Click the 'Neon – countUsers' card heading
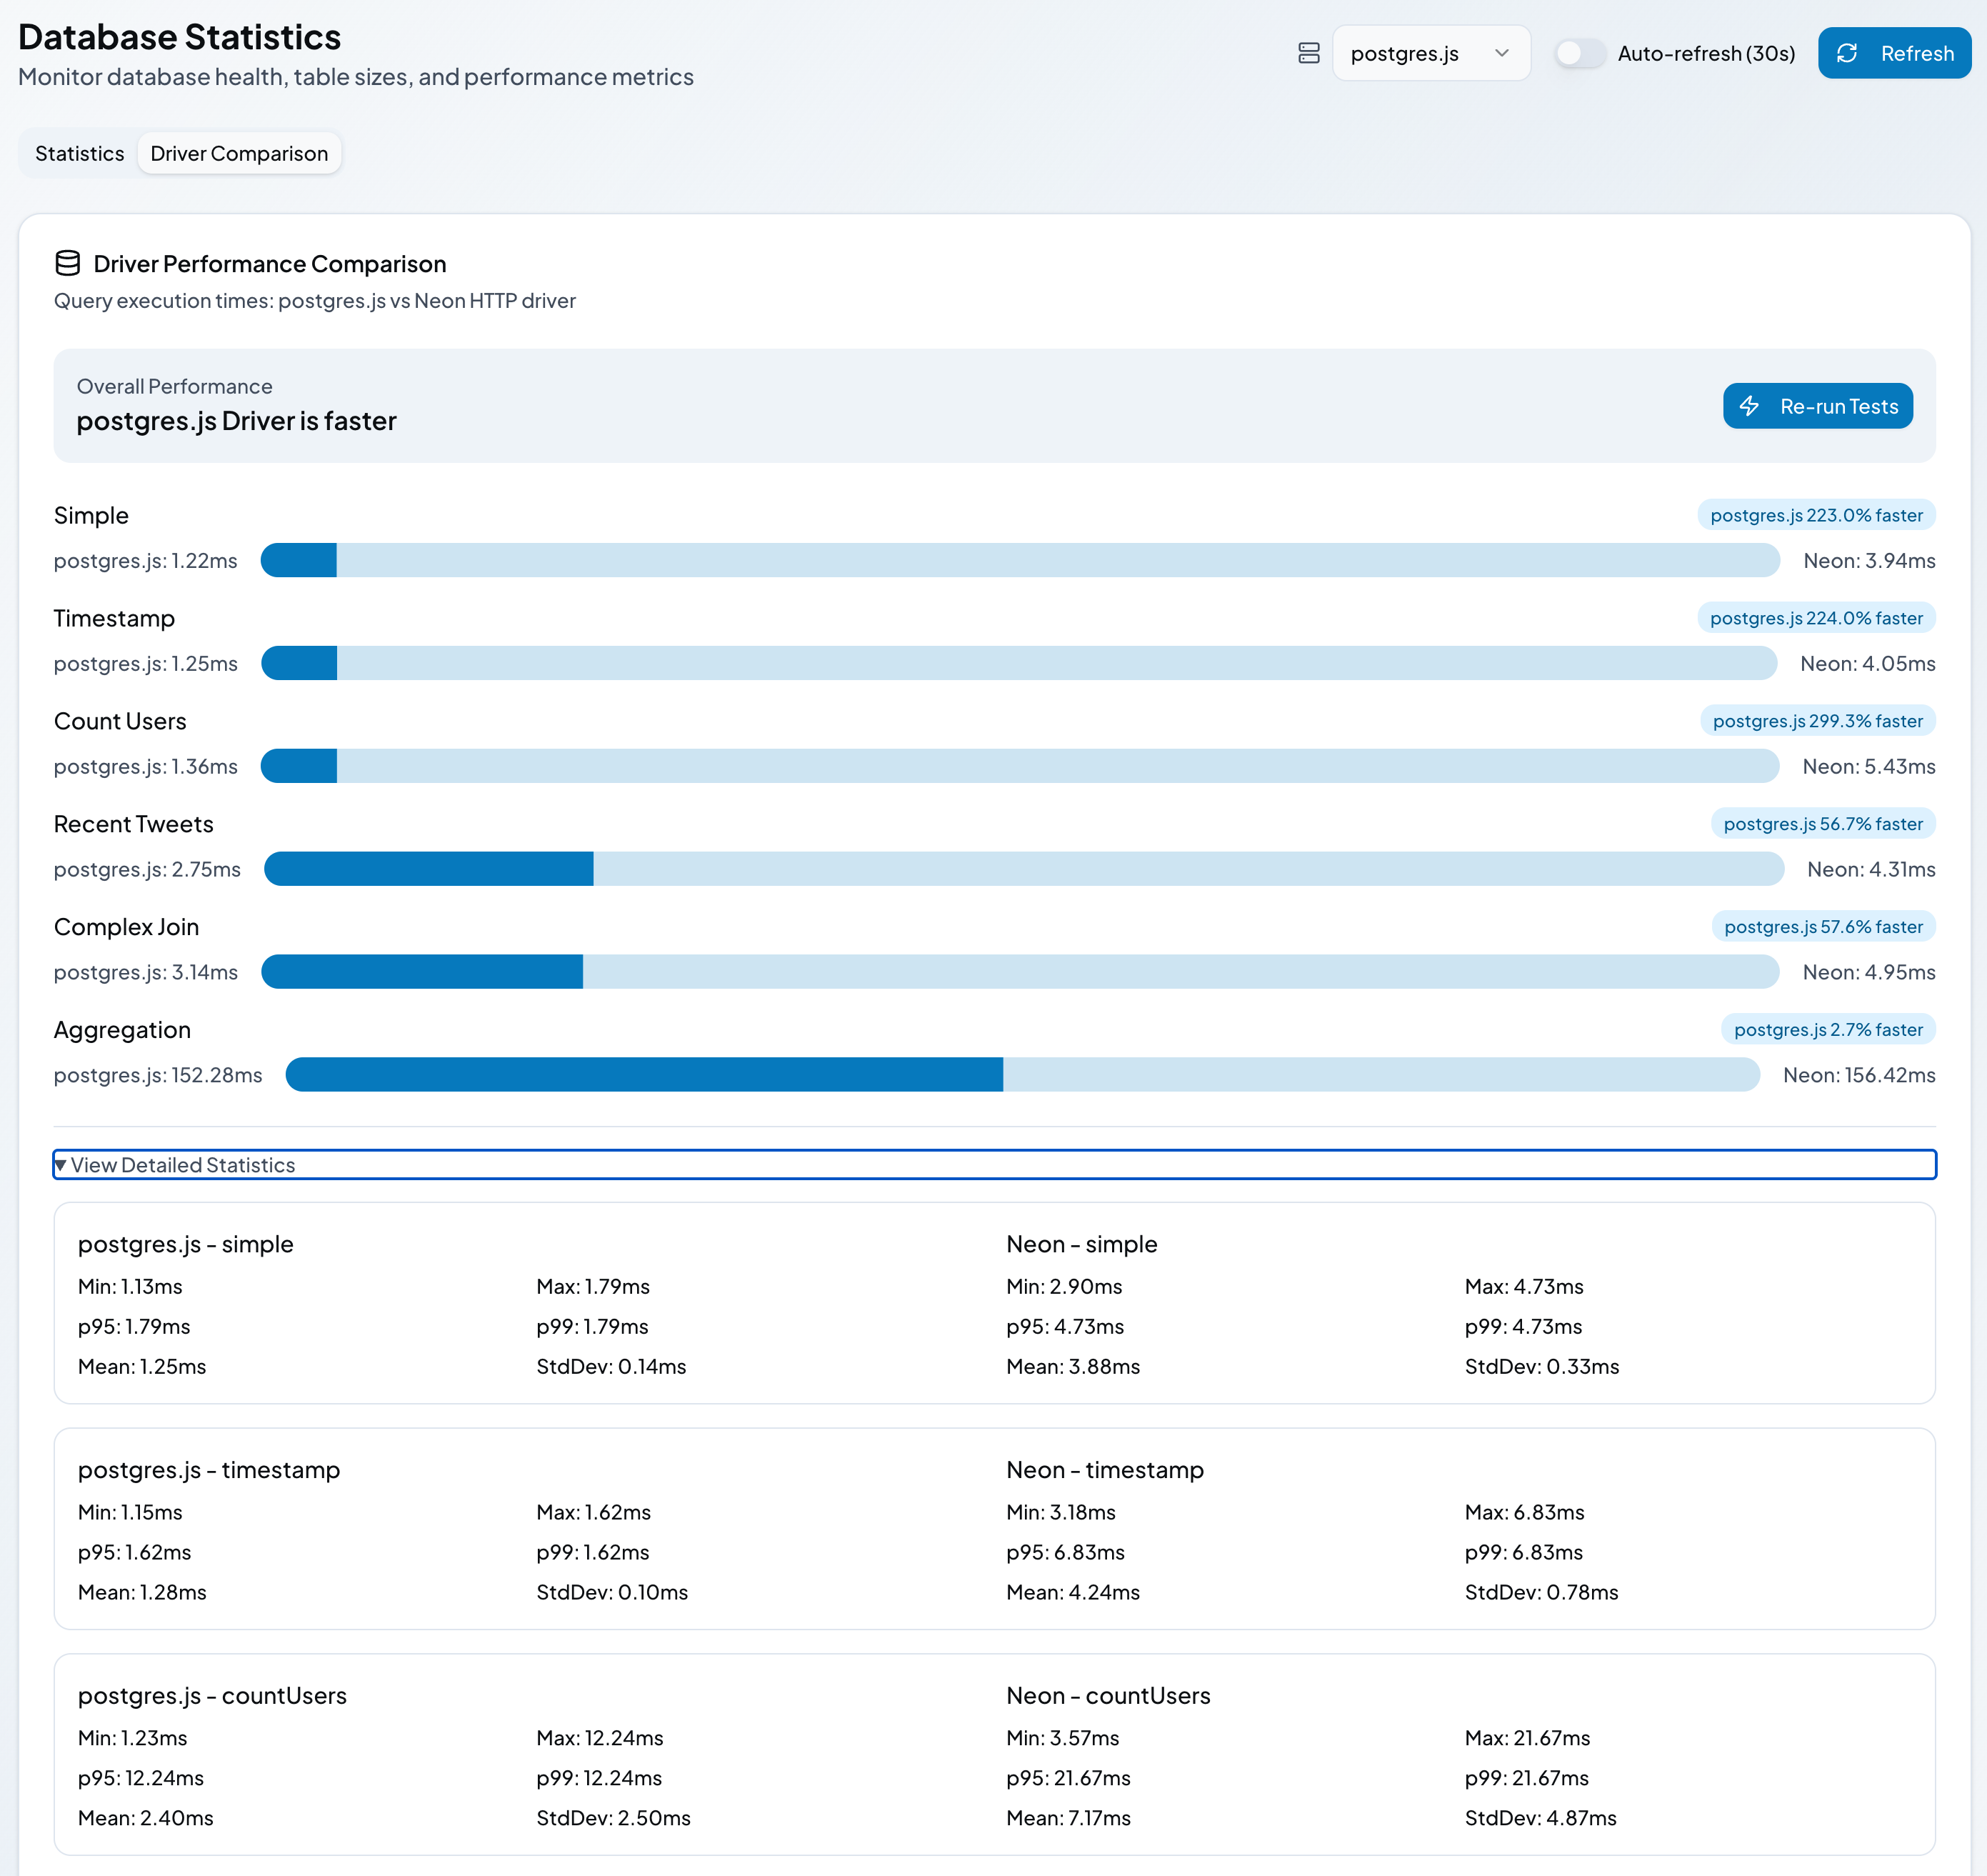The width and height of the screenshot is (1987, 1876). coord(1108,1696)
